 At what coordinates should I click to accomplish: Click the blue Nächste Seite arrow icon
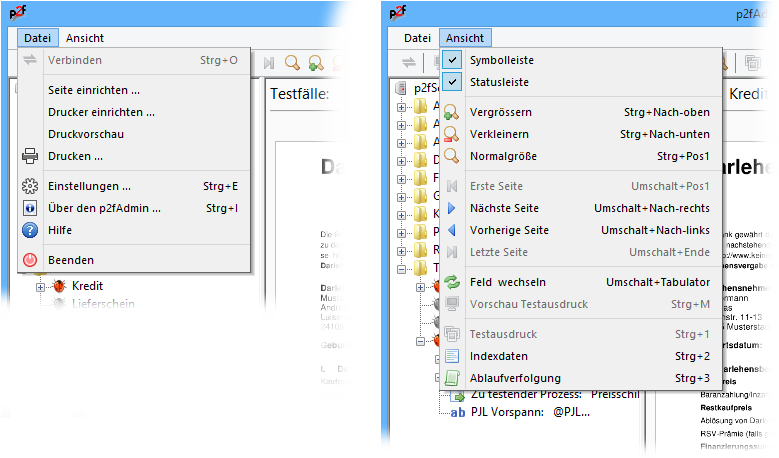pos(452,208)
